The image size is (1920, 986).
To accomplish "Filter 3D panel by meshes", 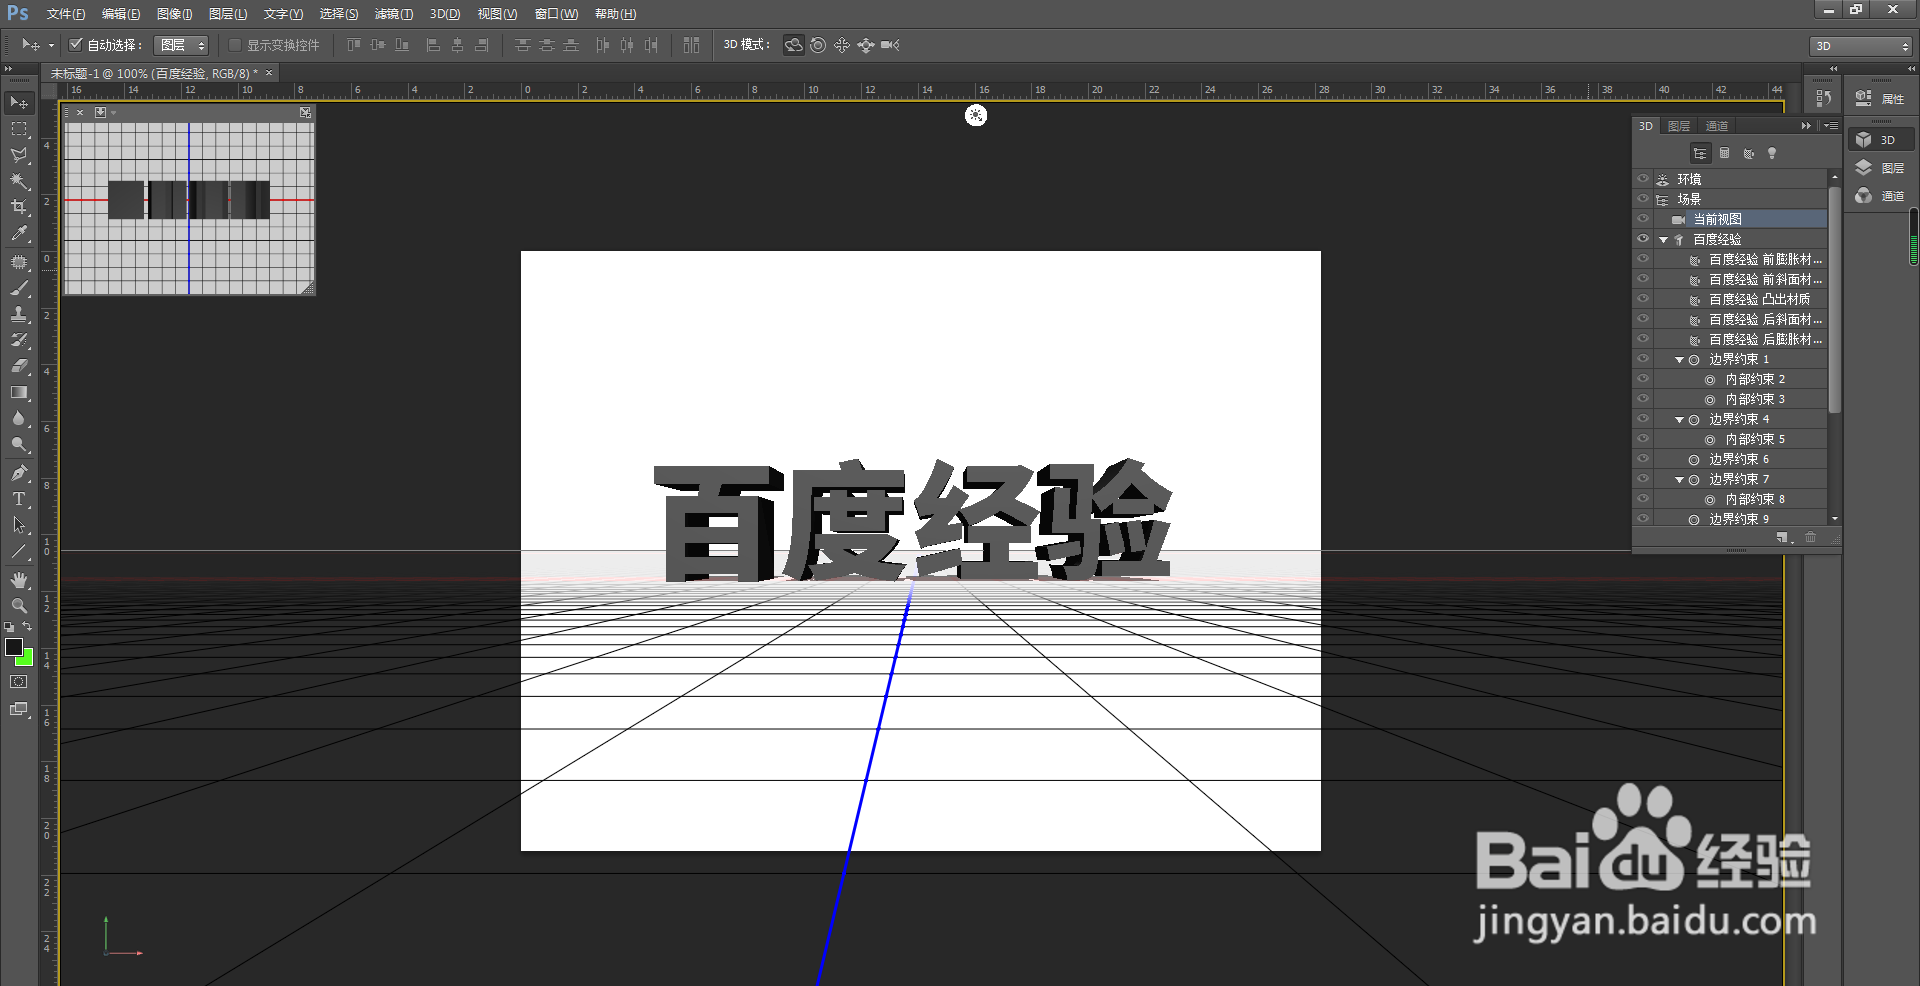I will (x=1724, y=153).
